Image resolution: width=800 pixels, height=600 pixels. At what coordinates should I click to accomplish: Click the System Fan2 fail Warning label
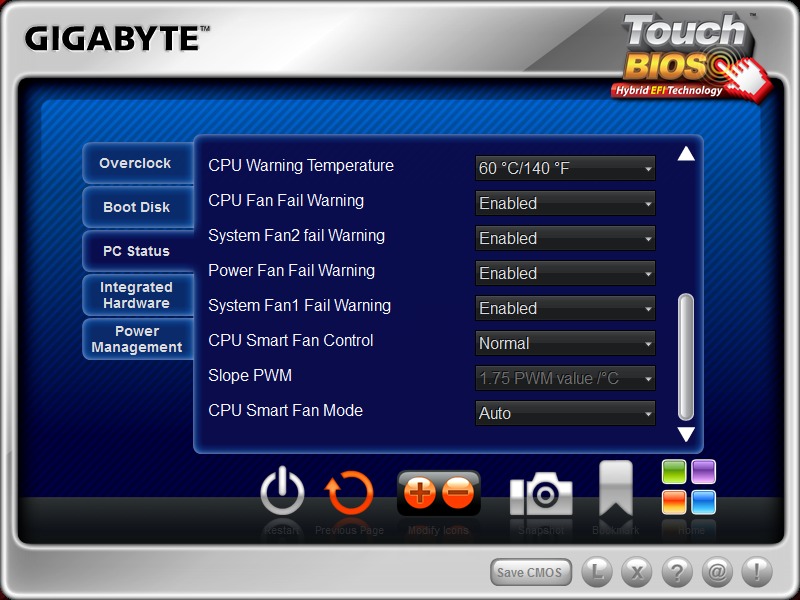296,236
